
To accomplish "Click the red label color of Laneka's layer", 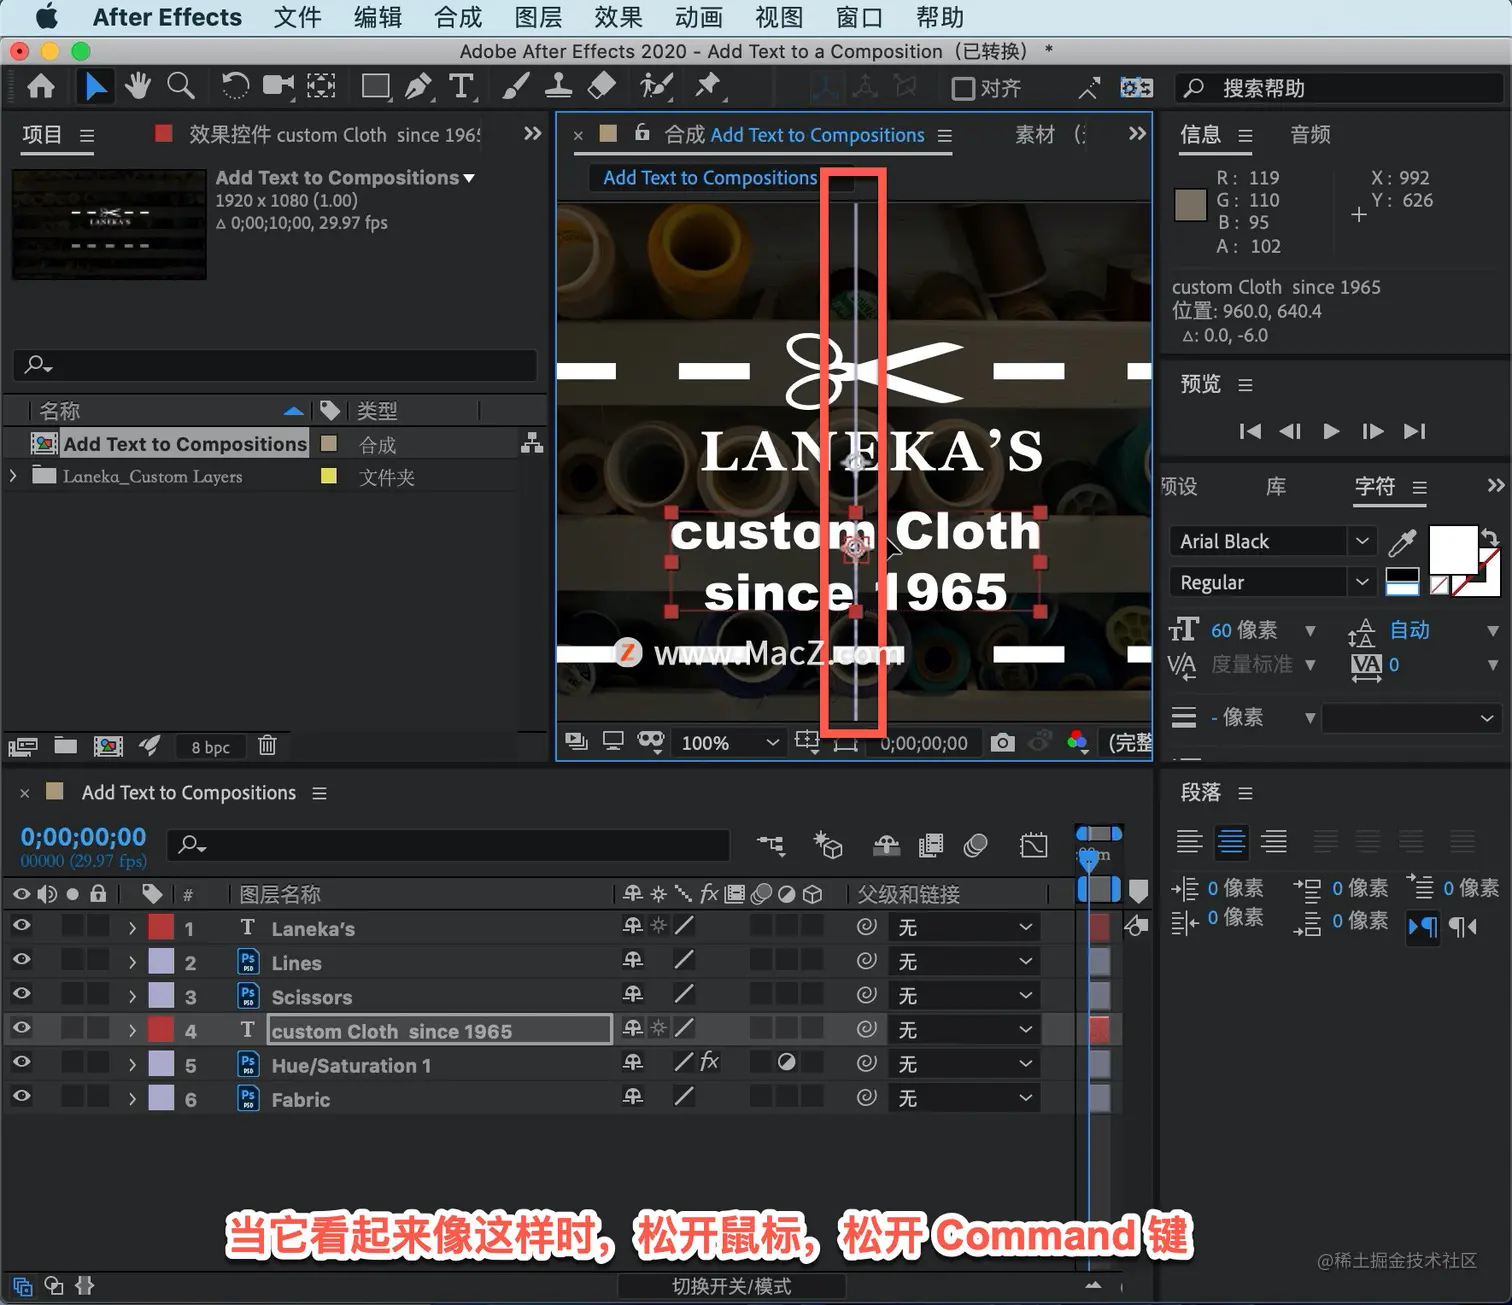I will (x=161, y=927).
